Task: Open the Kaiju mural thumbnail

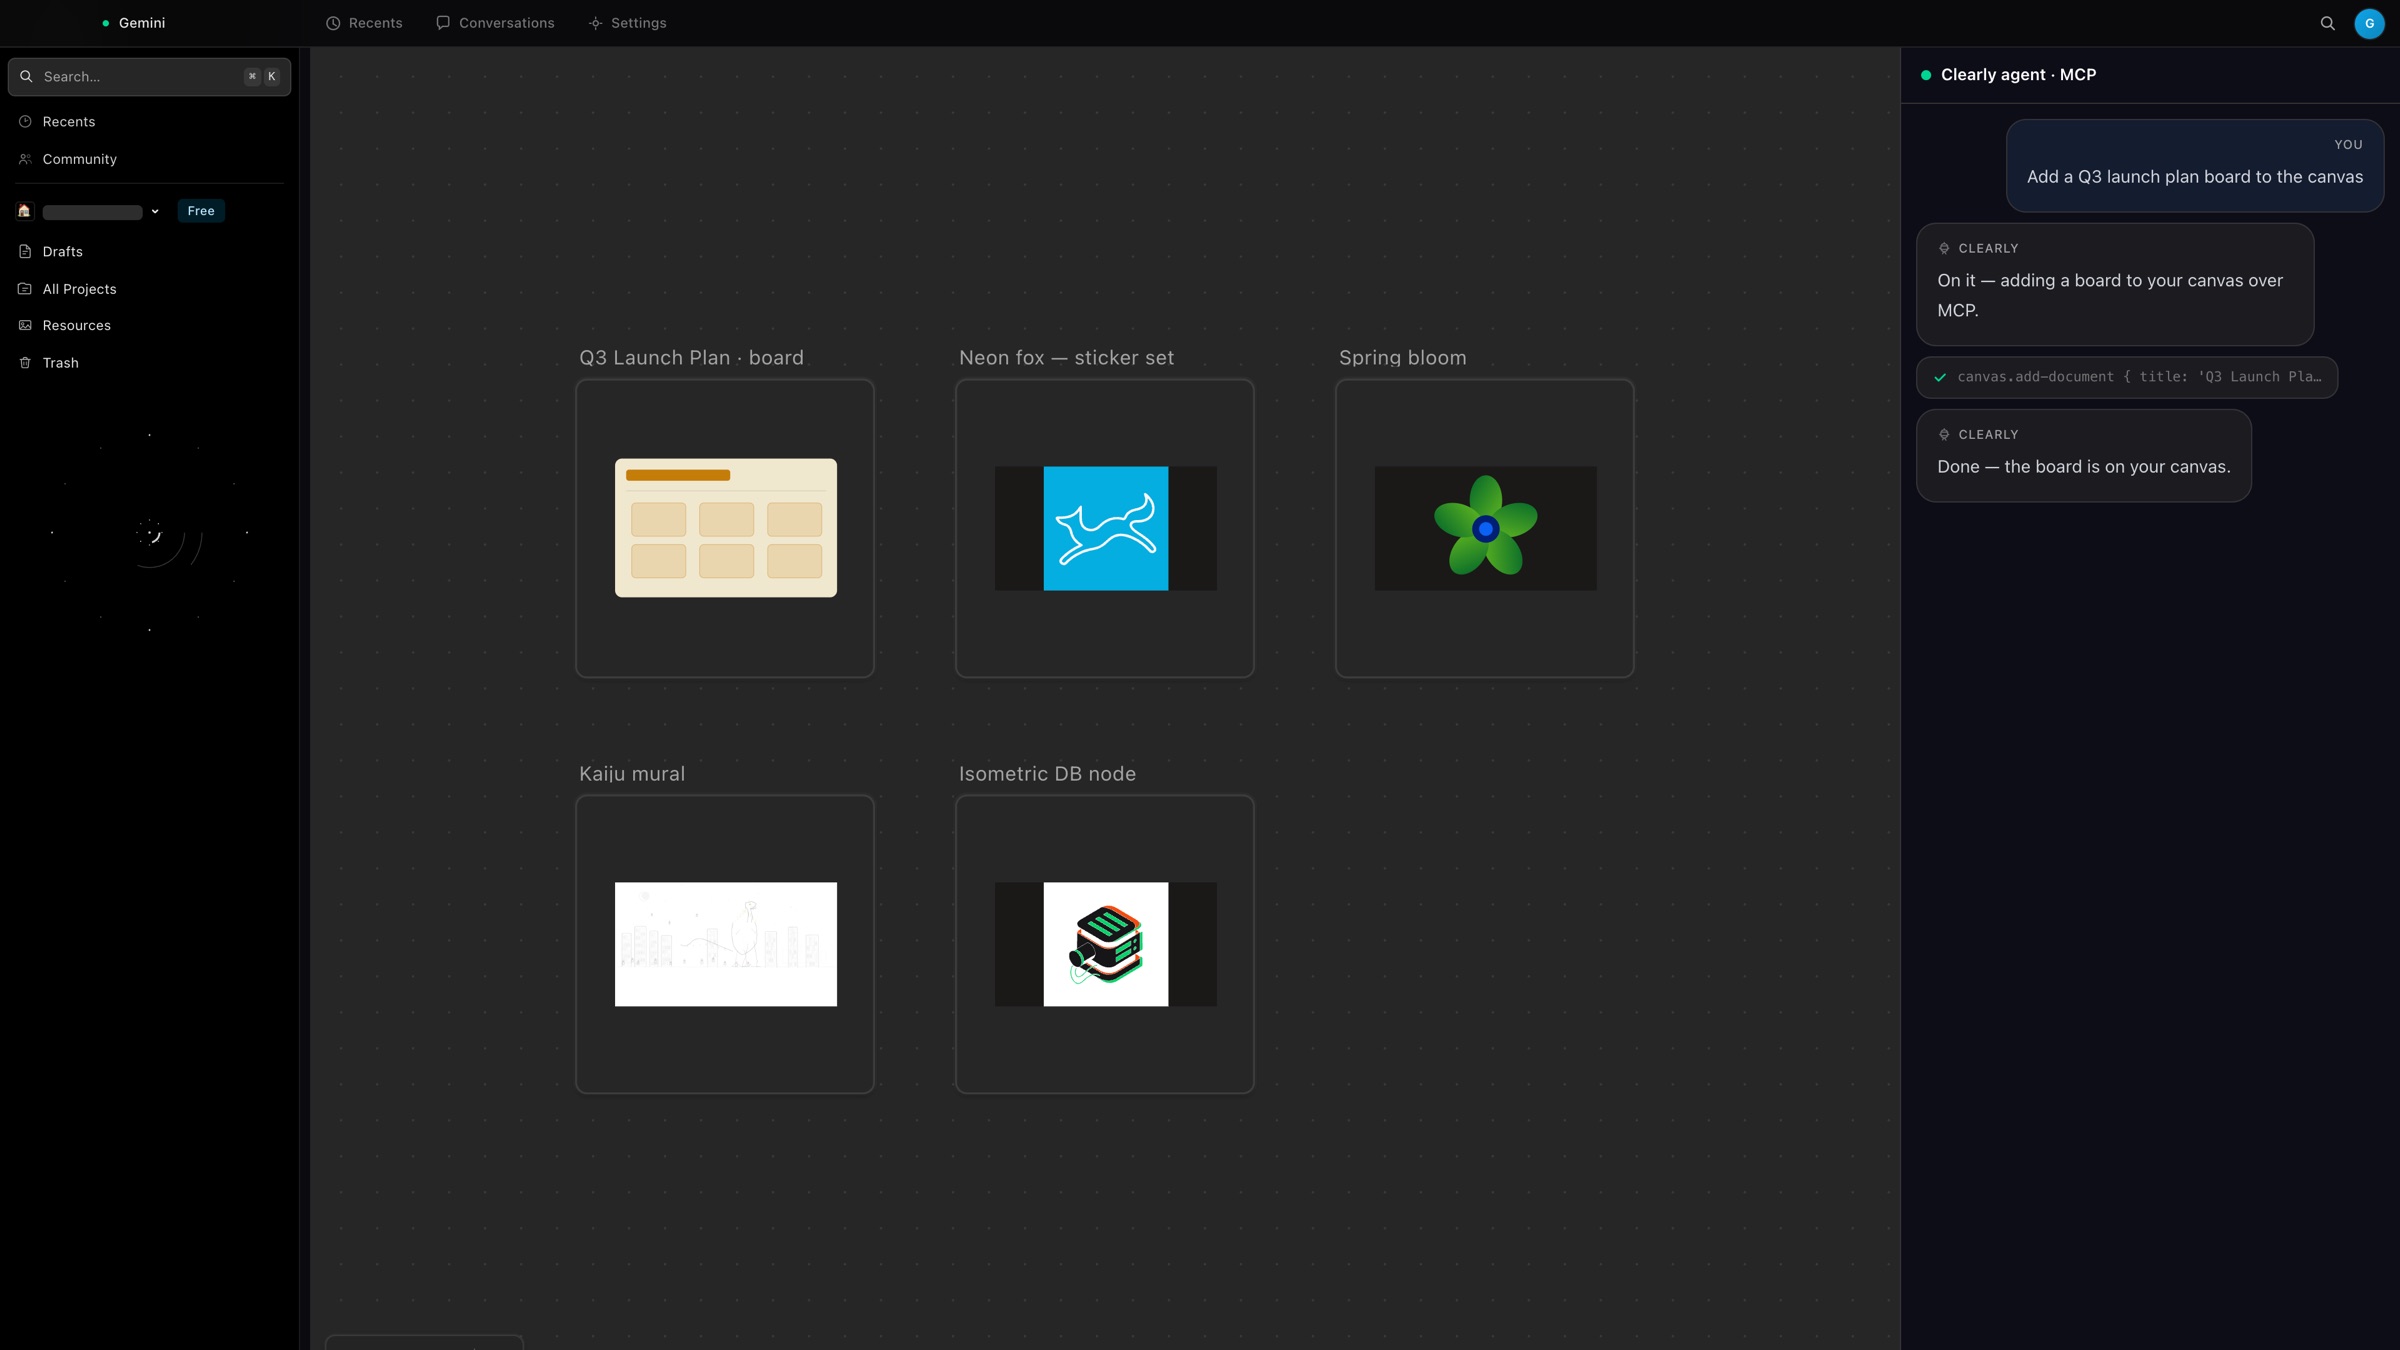Action: point(725,944)
